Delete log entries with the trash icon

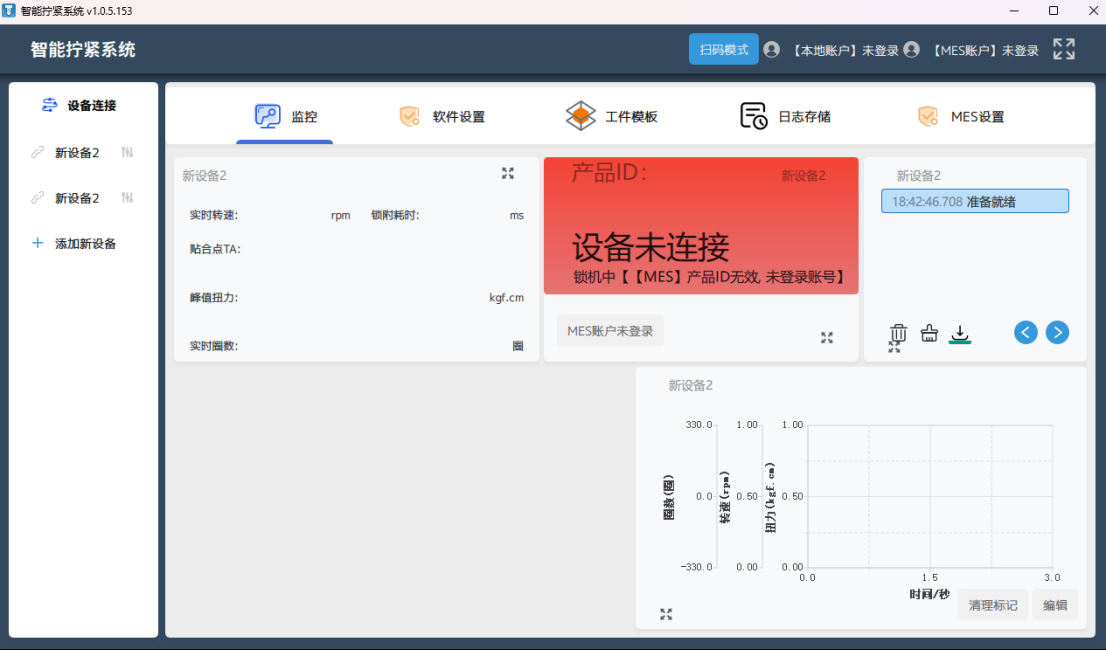898,332
